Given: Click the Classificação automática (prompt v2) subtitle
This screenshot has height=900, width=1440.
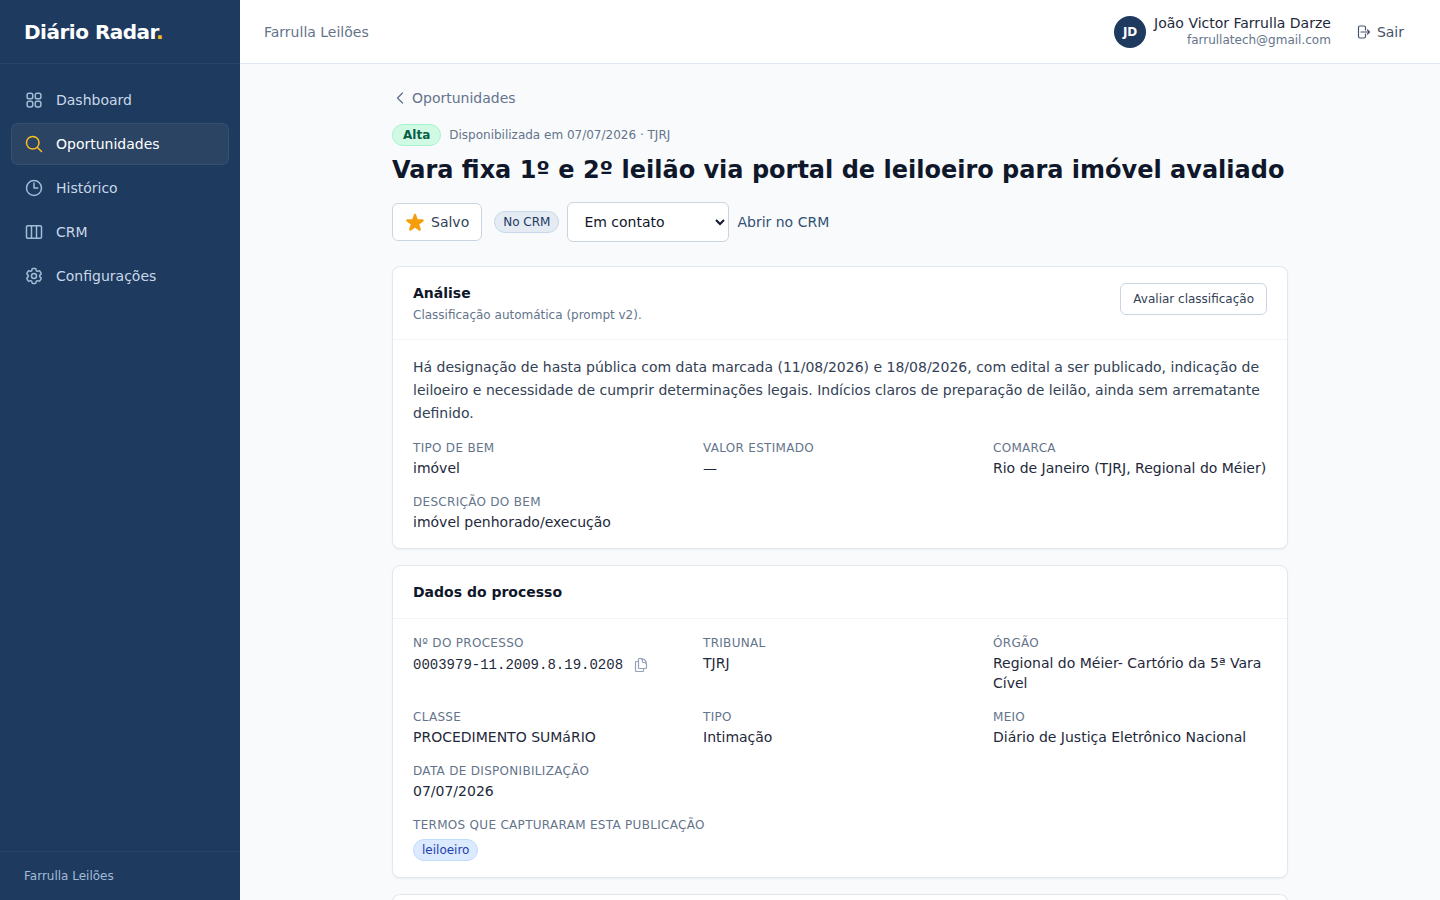Looking at the screenshot, I should coord(527,315).
